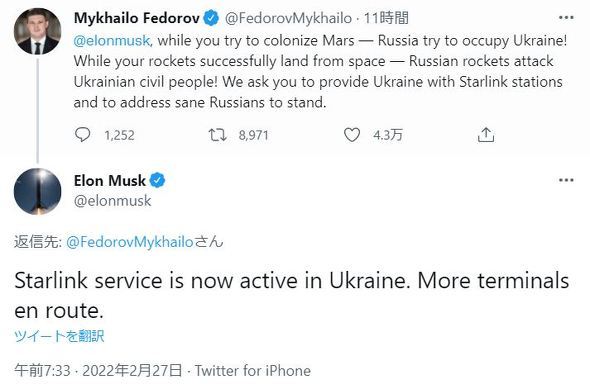This screenshot has width=590, height=389.
Task: Open Mykhailo Fedorov display name
Action: tap(137, 18)
